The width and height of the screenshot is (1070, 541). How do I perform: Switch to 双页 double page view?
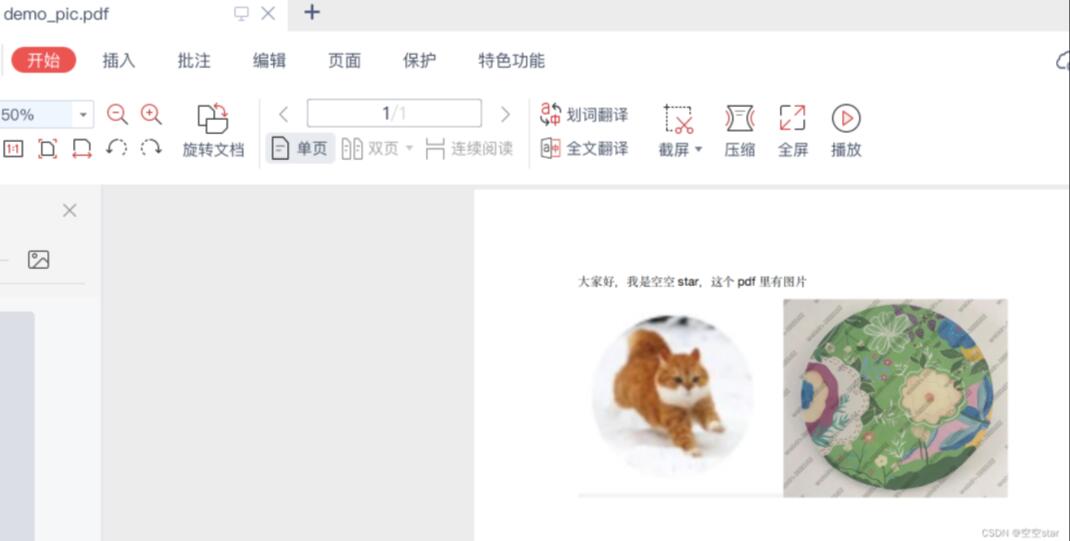click(x=370, y=149)
